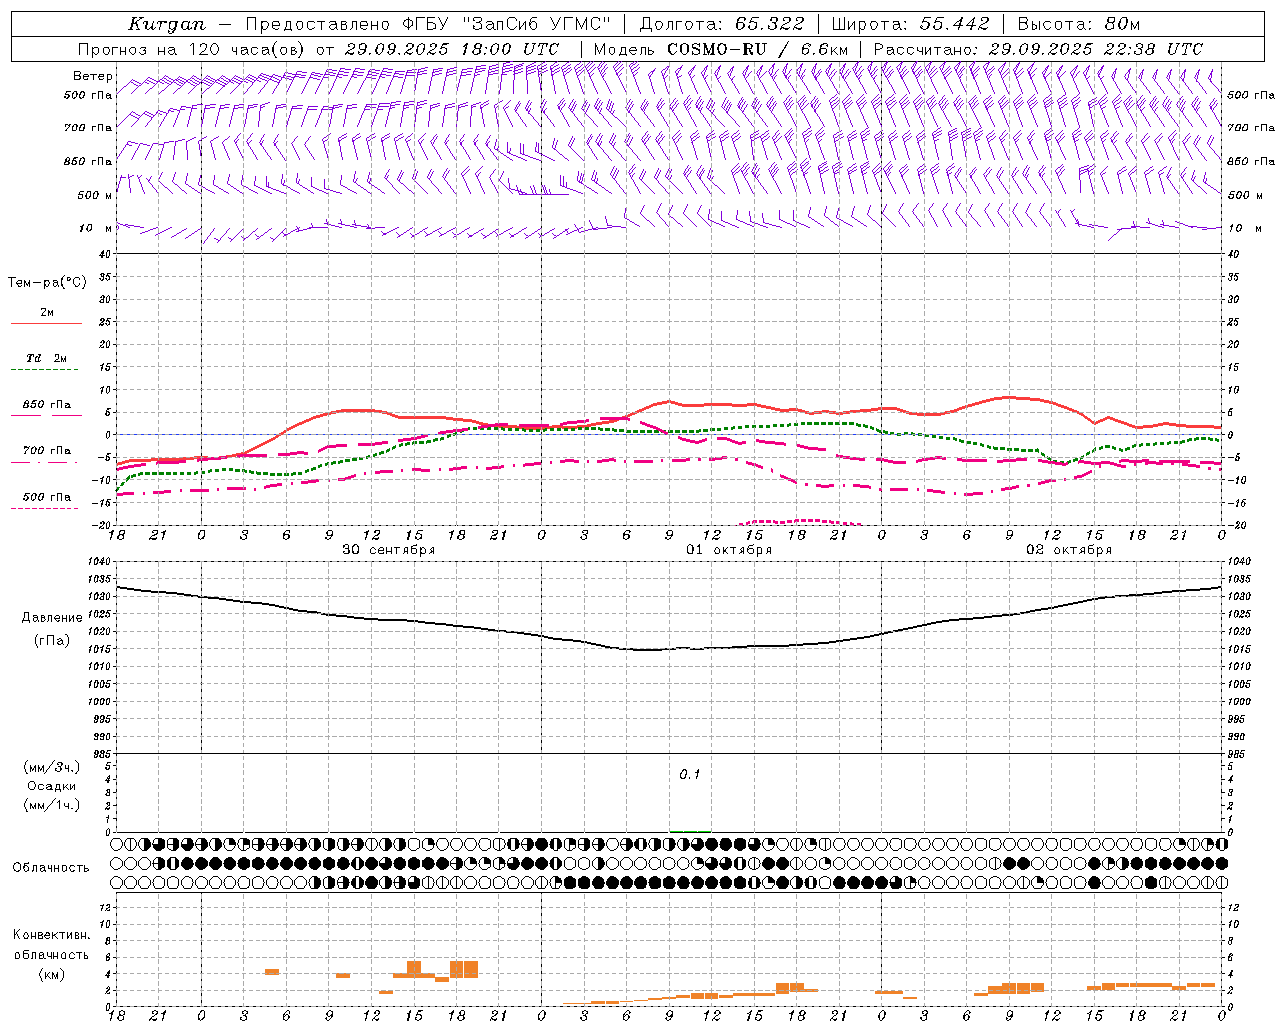The width and height of the screenshot is (1280, 1024).
Task: Click the '(гПа)' unit under Давление
Action: [x=52, y=640]
